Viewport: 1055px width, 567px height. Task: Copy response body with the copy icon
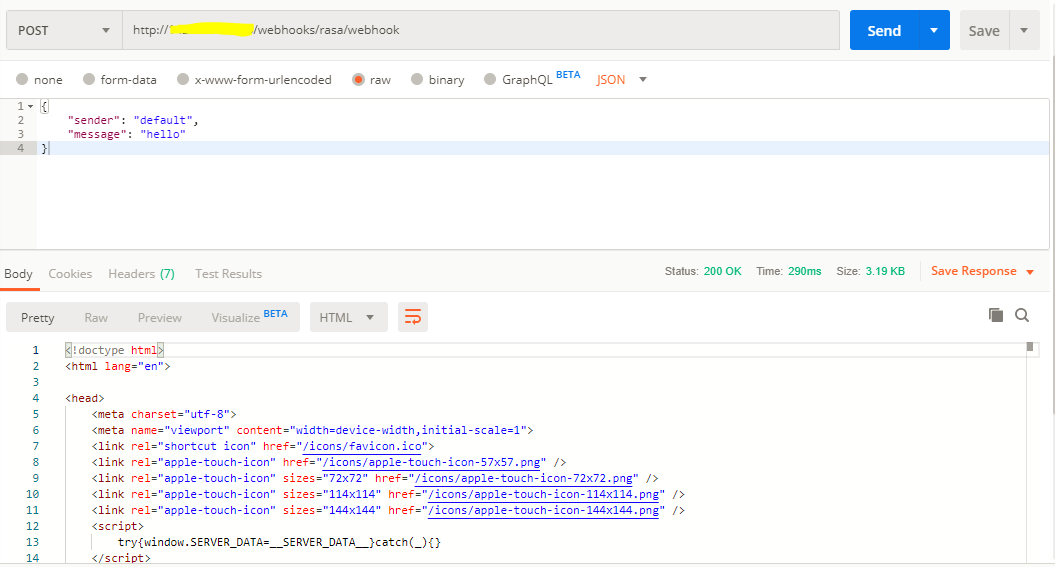pos(996,315)
